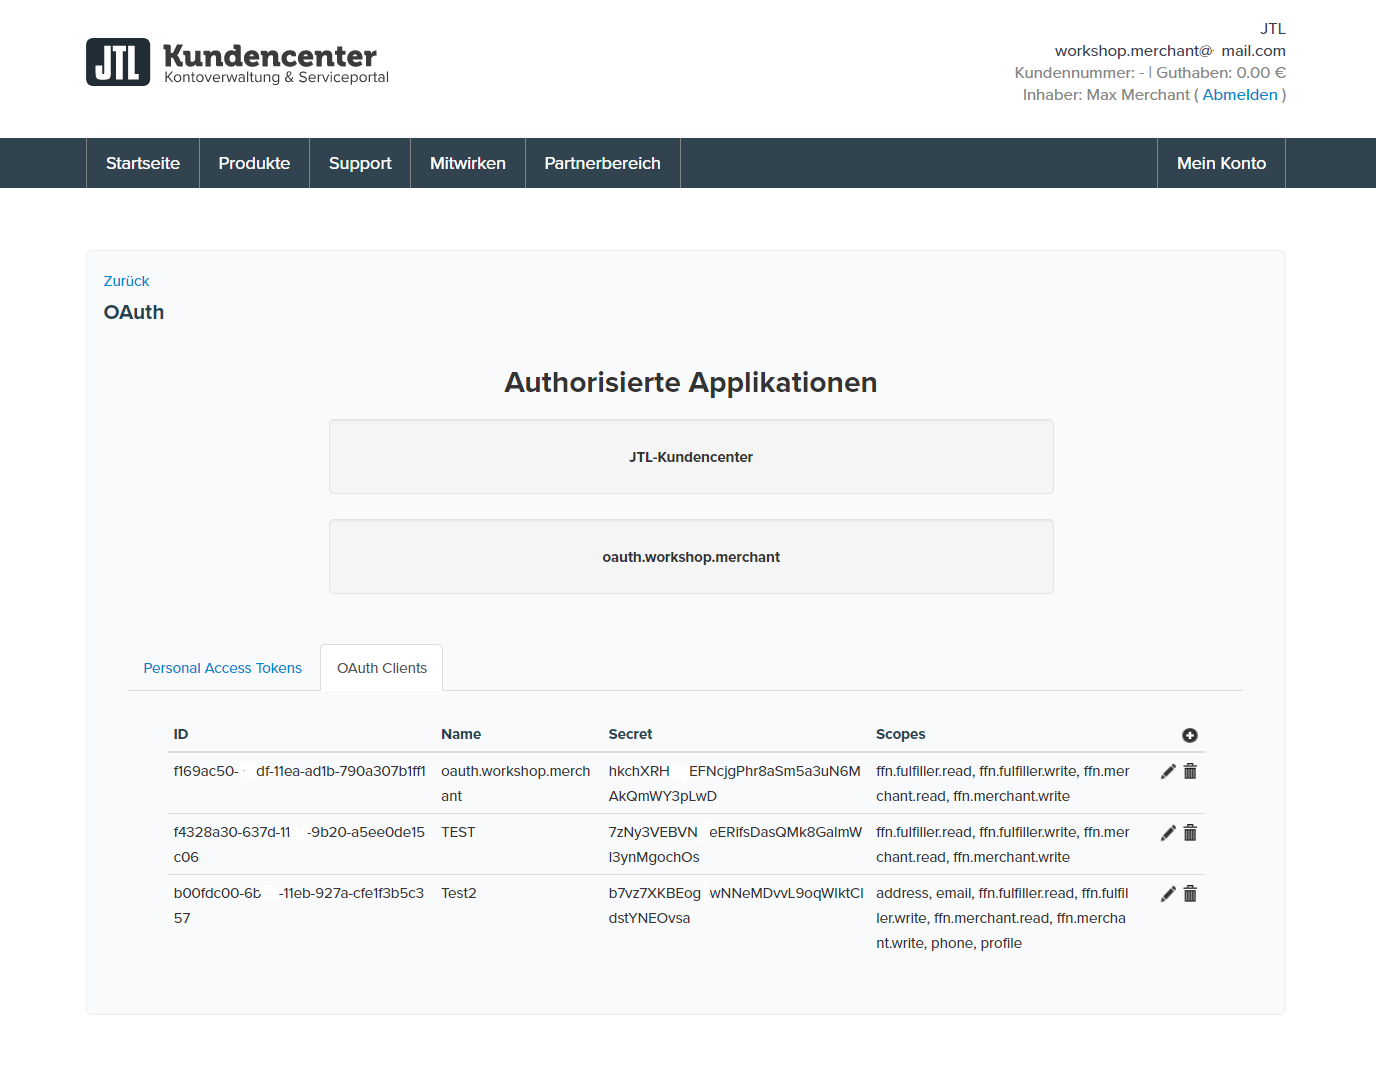Log out via the Abmelden link
1376x1078 pixels.
[1240, 95]
